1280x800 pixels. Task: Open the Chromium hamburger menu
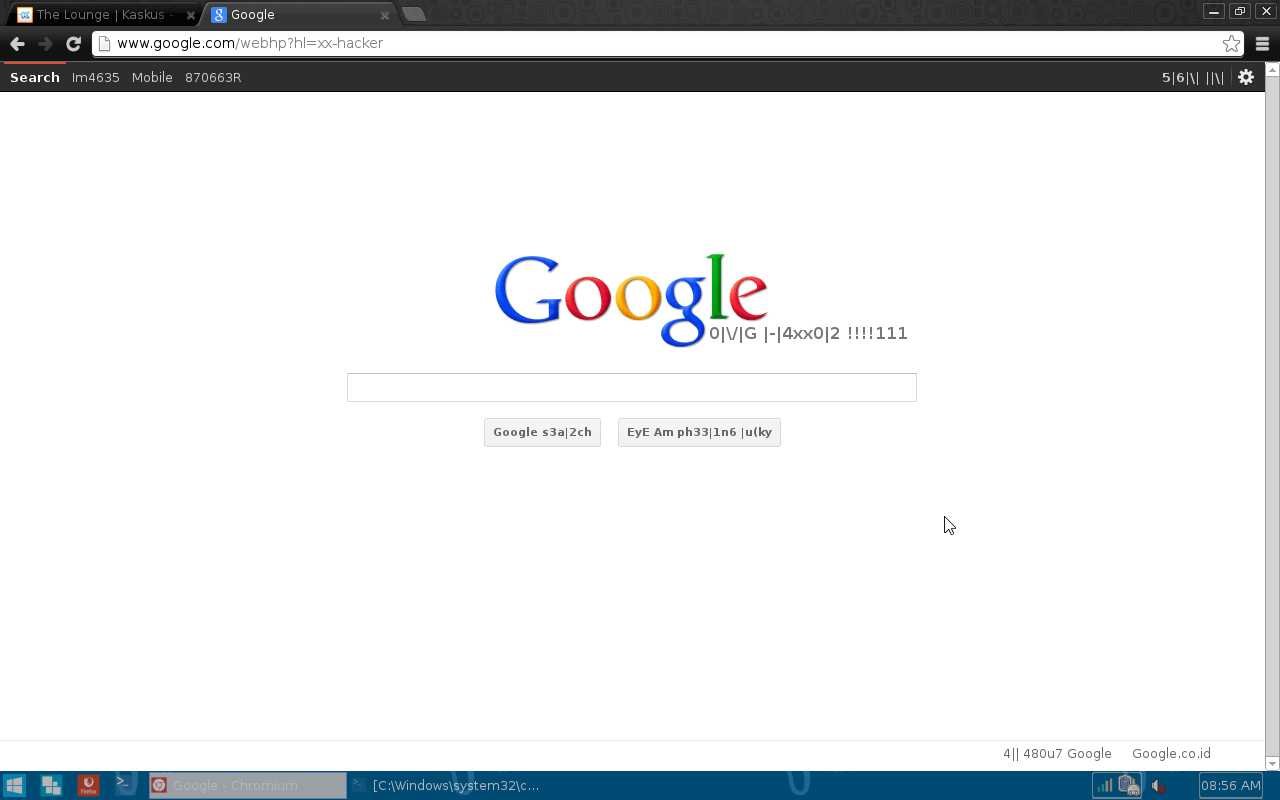[x=1262, y=44]
